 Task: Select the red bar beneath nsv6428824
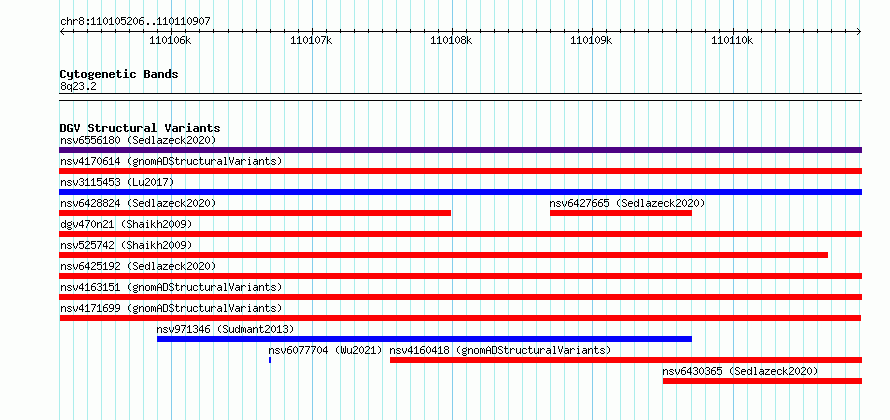click(x=255, y=213)
